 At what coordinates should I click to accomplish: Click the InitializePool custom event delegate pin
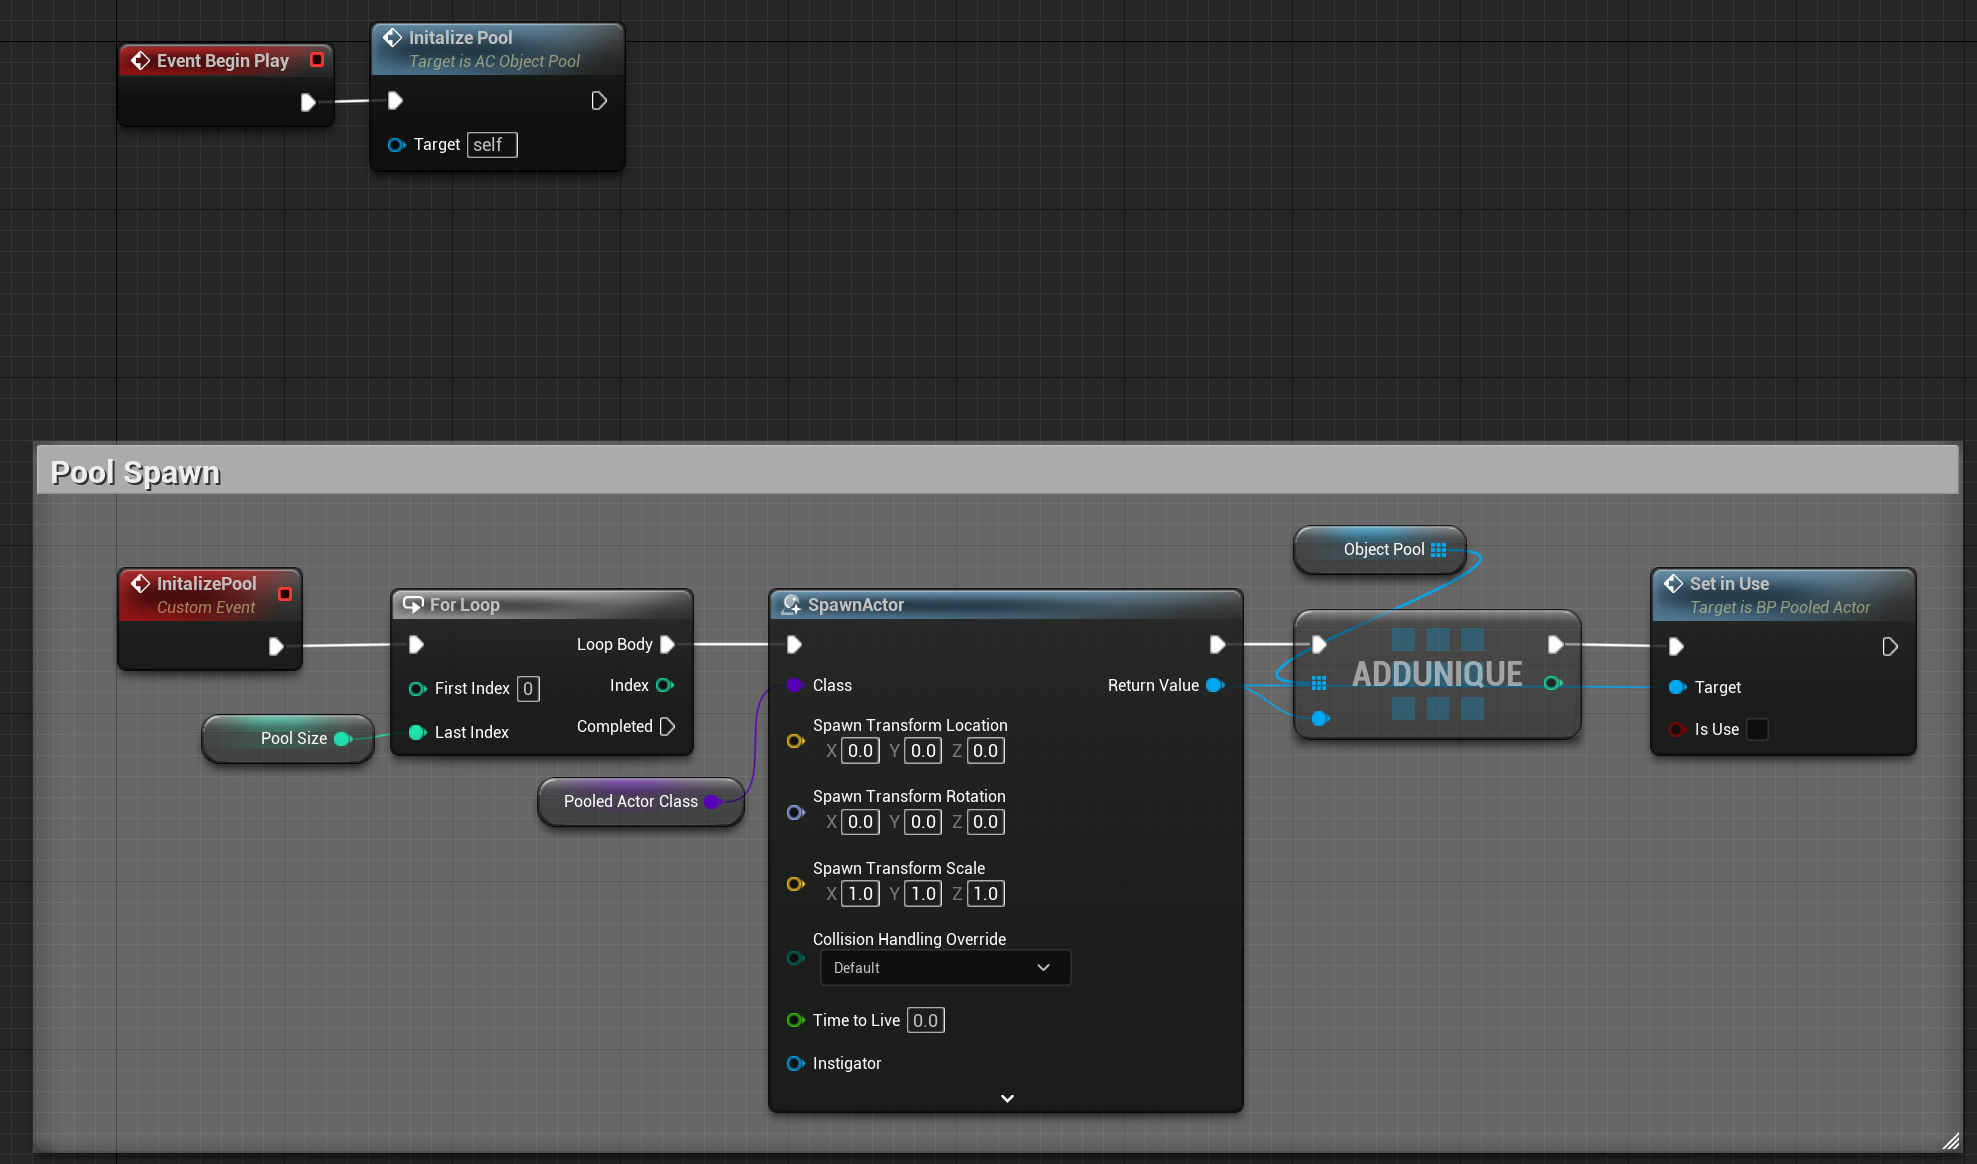tap(285, 594)
